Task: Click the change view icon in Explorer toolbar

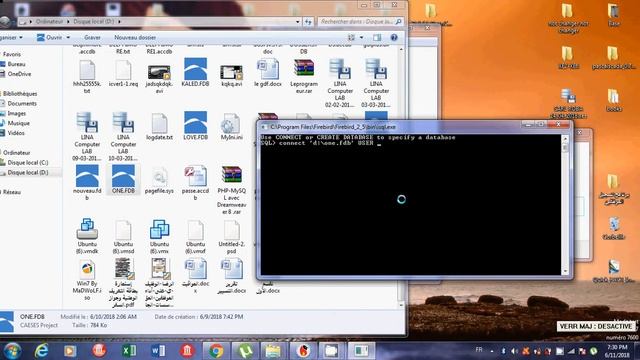Action: (351, 38)
